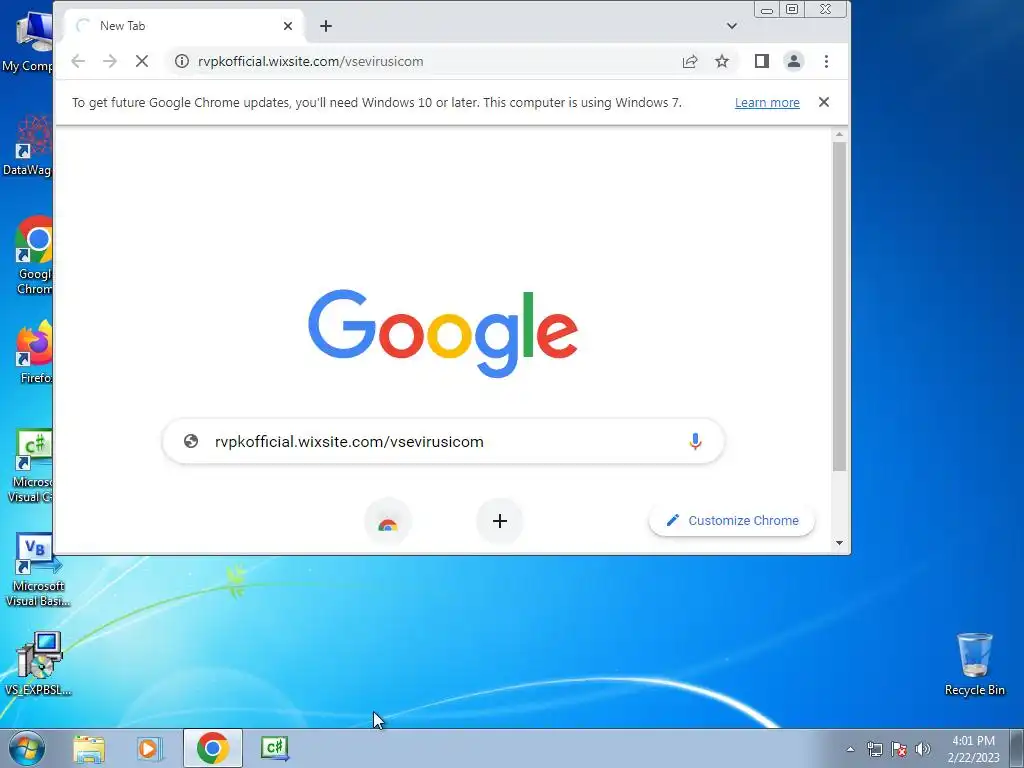Bookmark this tab with the star icon
This screenshot has height=768, width=1024.
(722, 61)
